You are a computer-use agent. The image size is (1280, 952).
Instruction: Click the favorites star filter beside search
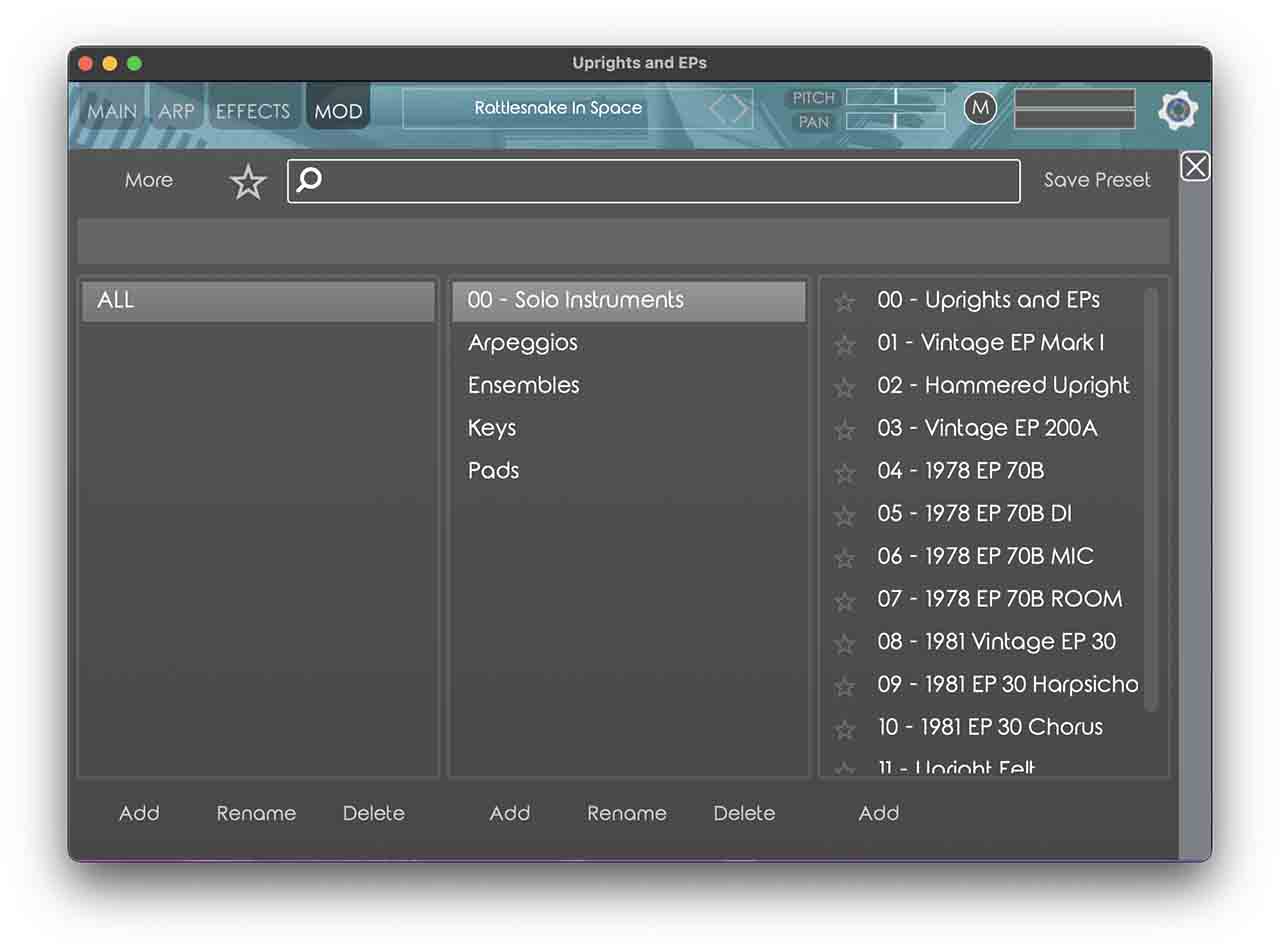coord(248,182)
